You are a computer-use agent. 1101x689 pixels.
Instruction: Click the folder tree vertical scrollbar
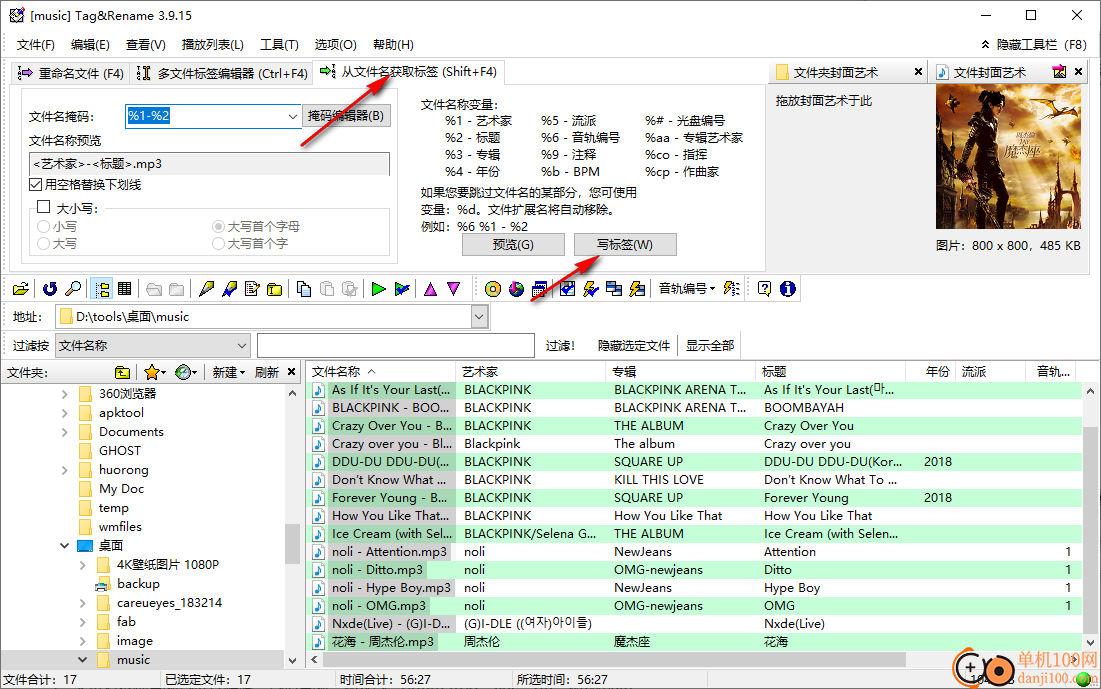coord(292,544)
